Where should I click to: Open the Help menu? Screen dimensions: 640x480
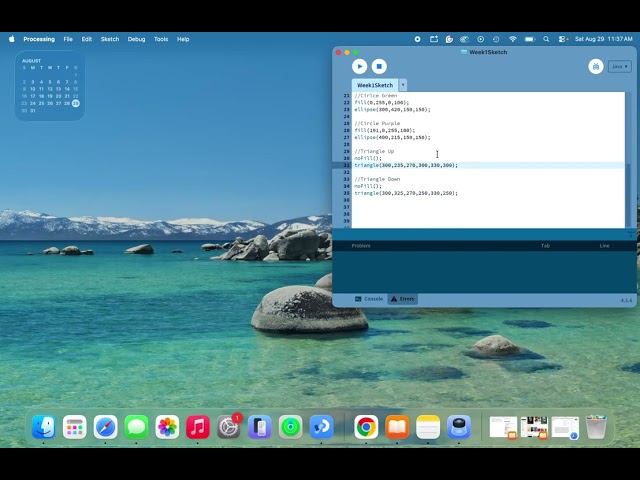point(183,39)
